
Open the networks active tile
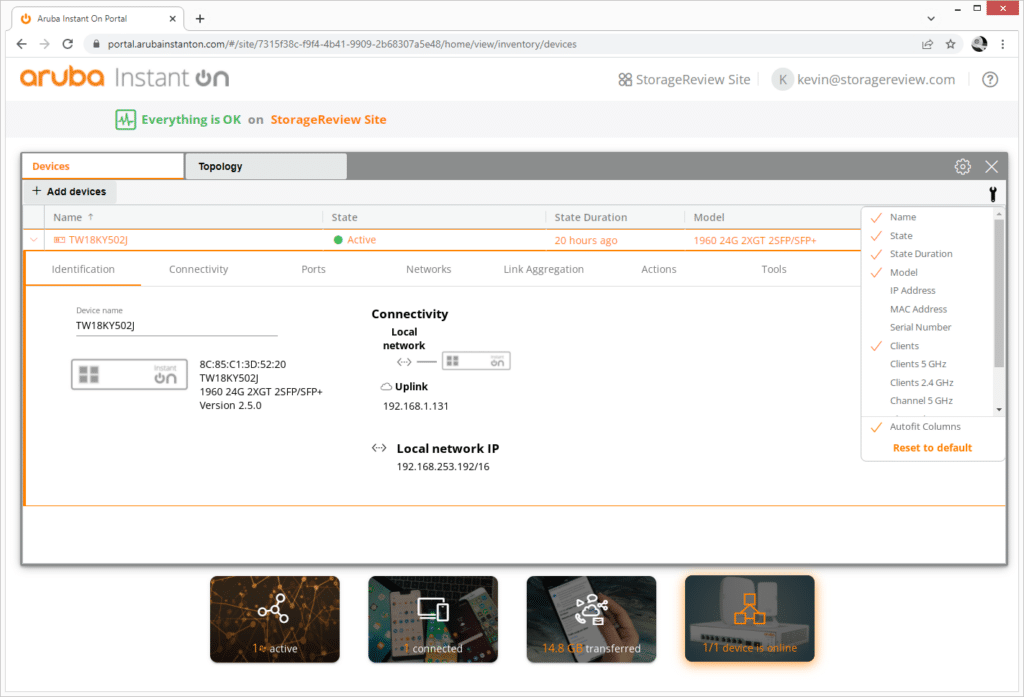click(x=275, y=619)
